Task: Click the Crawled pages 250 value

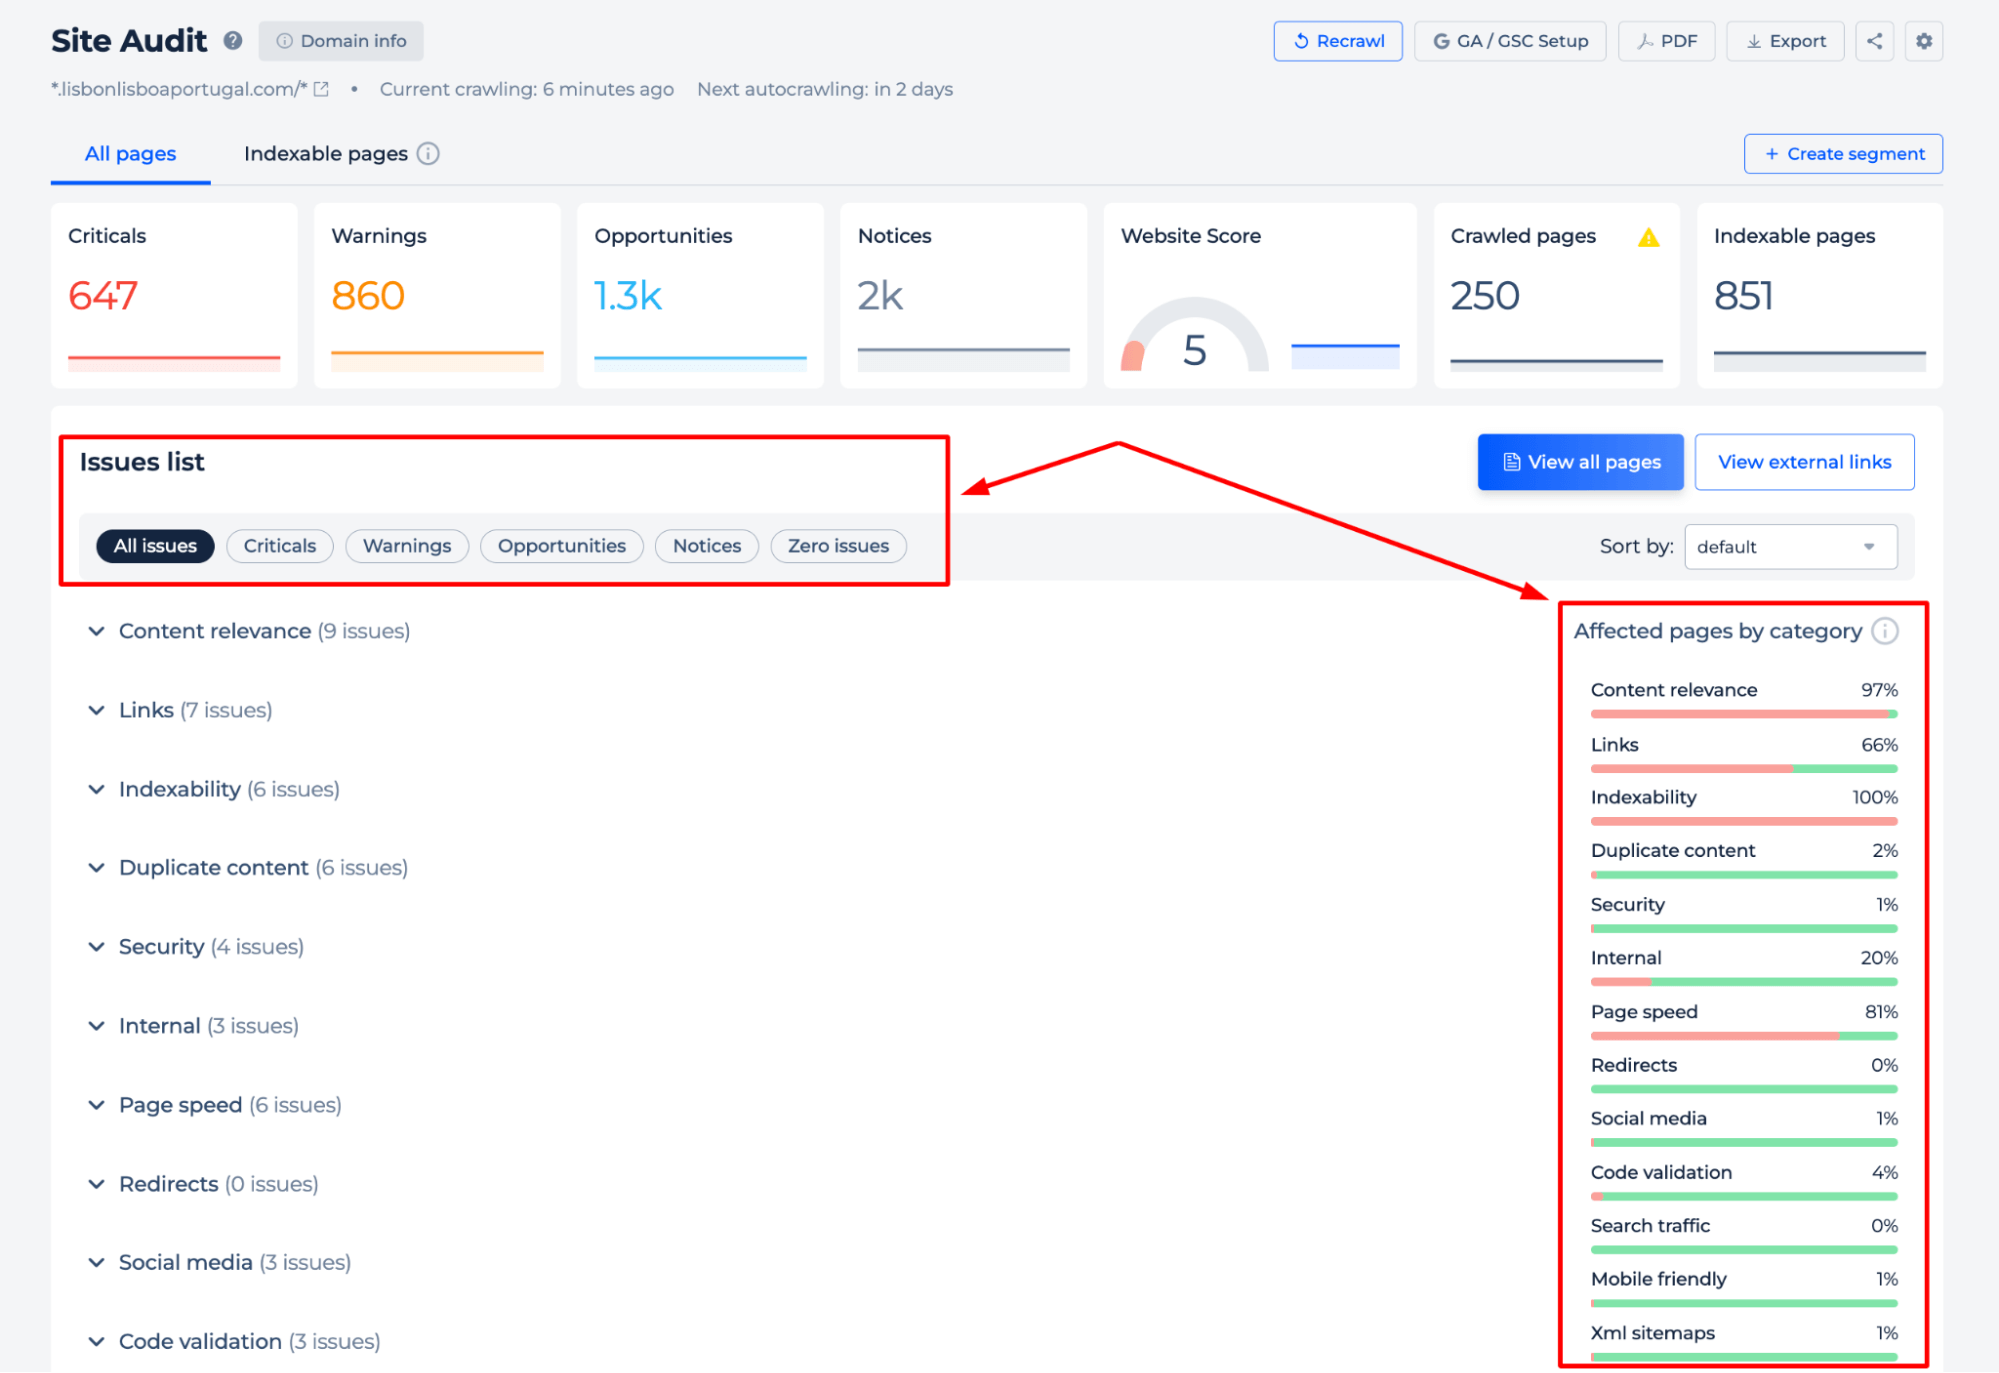Action: coord(1485,296)
